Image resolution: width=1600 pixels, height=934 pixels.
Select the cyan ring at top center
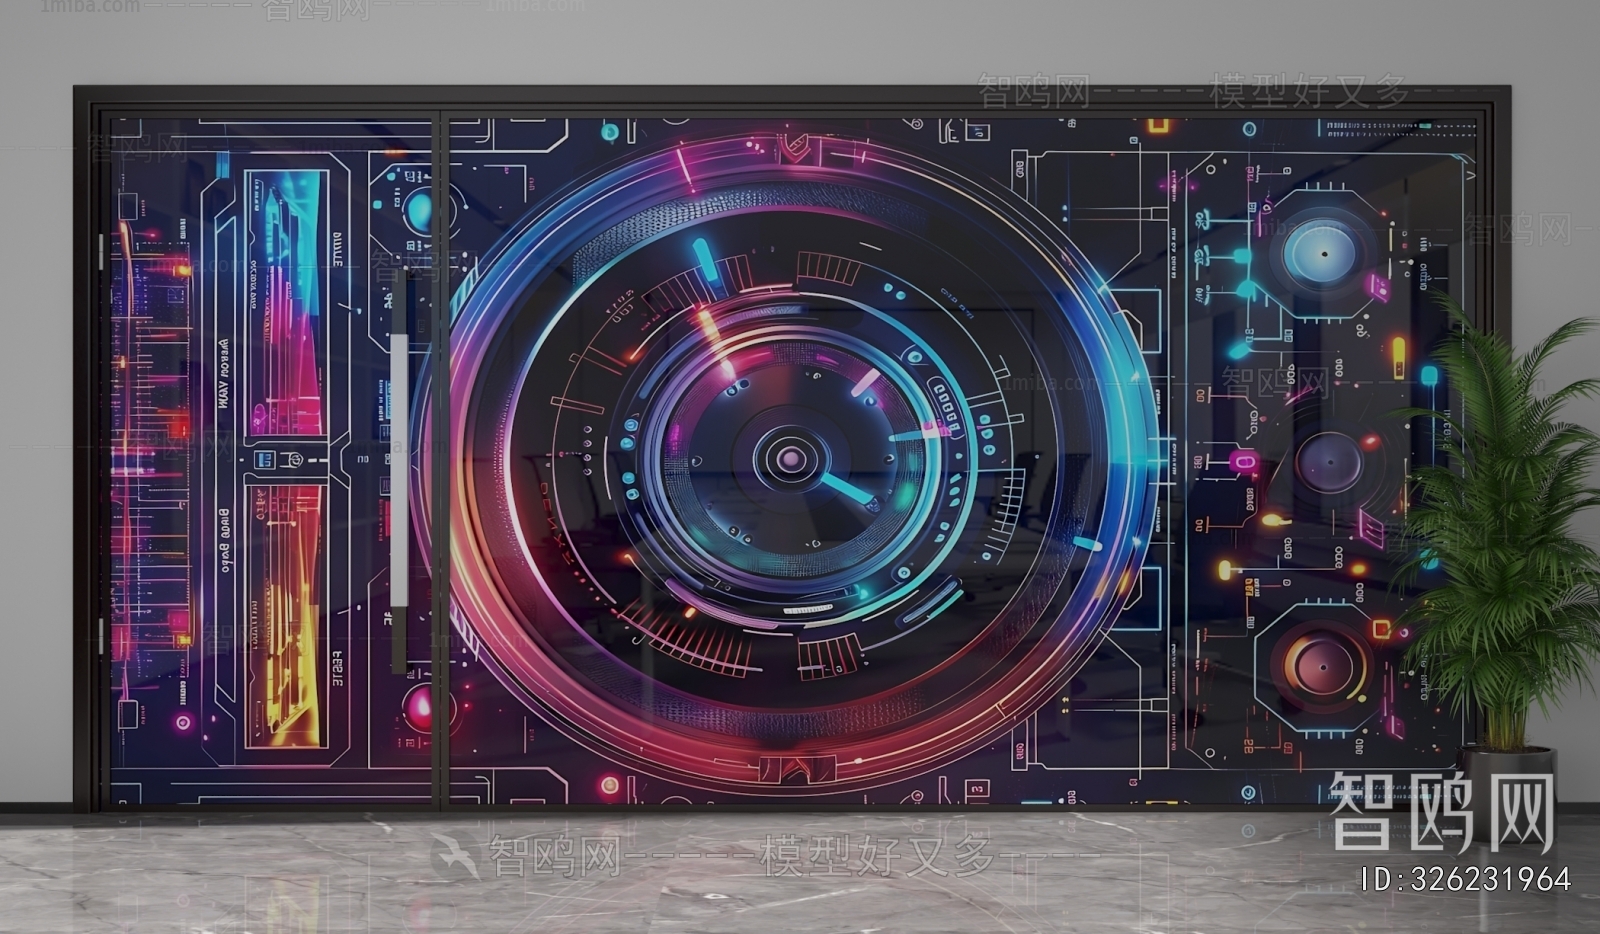coord(609,132)
